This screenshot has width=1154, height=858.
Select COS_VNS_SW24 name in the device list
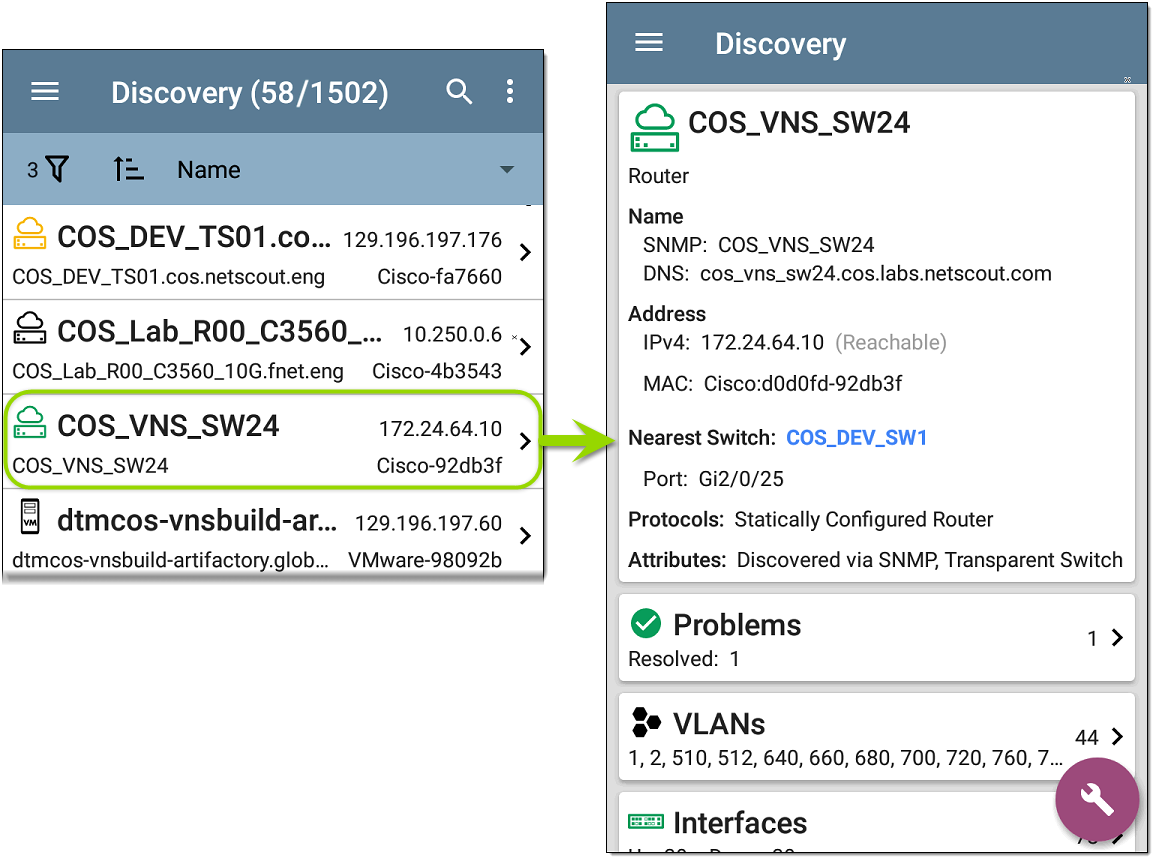pos(169,426)
